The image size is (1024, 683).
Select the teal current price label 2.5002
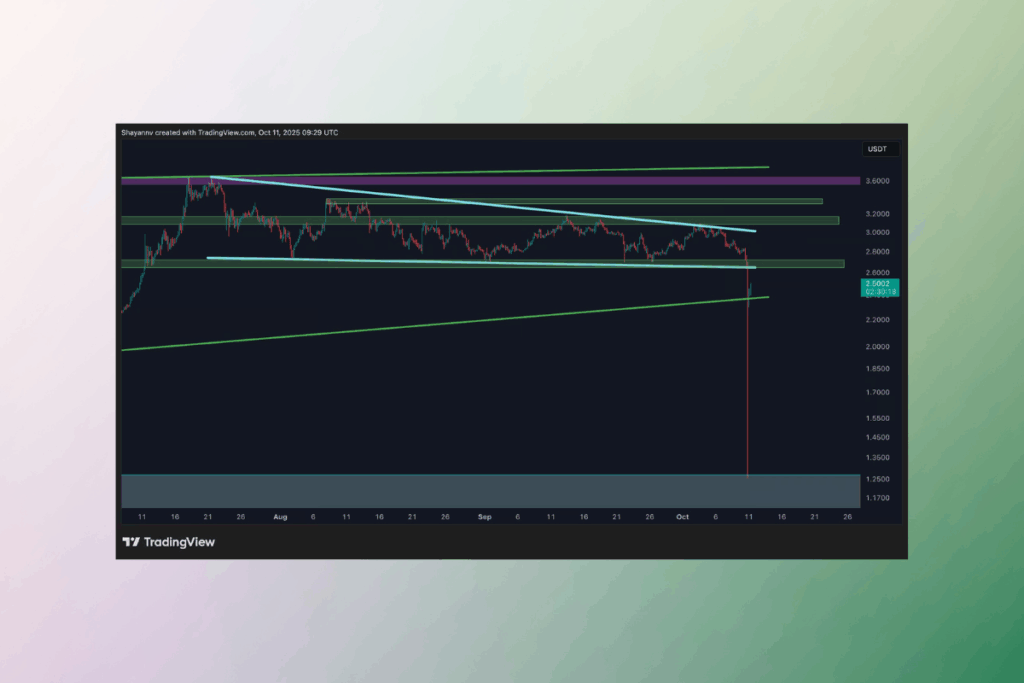coord(879,284)
